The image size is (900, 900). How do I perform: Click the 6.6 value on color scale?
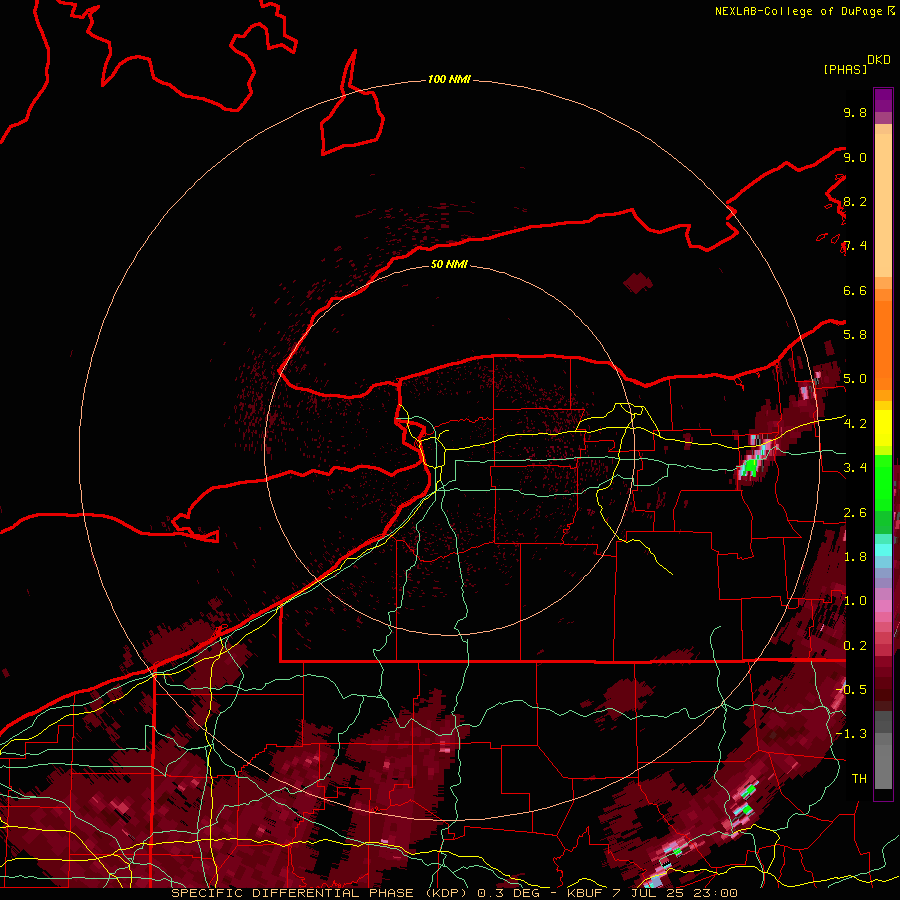click(855, 290)
